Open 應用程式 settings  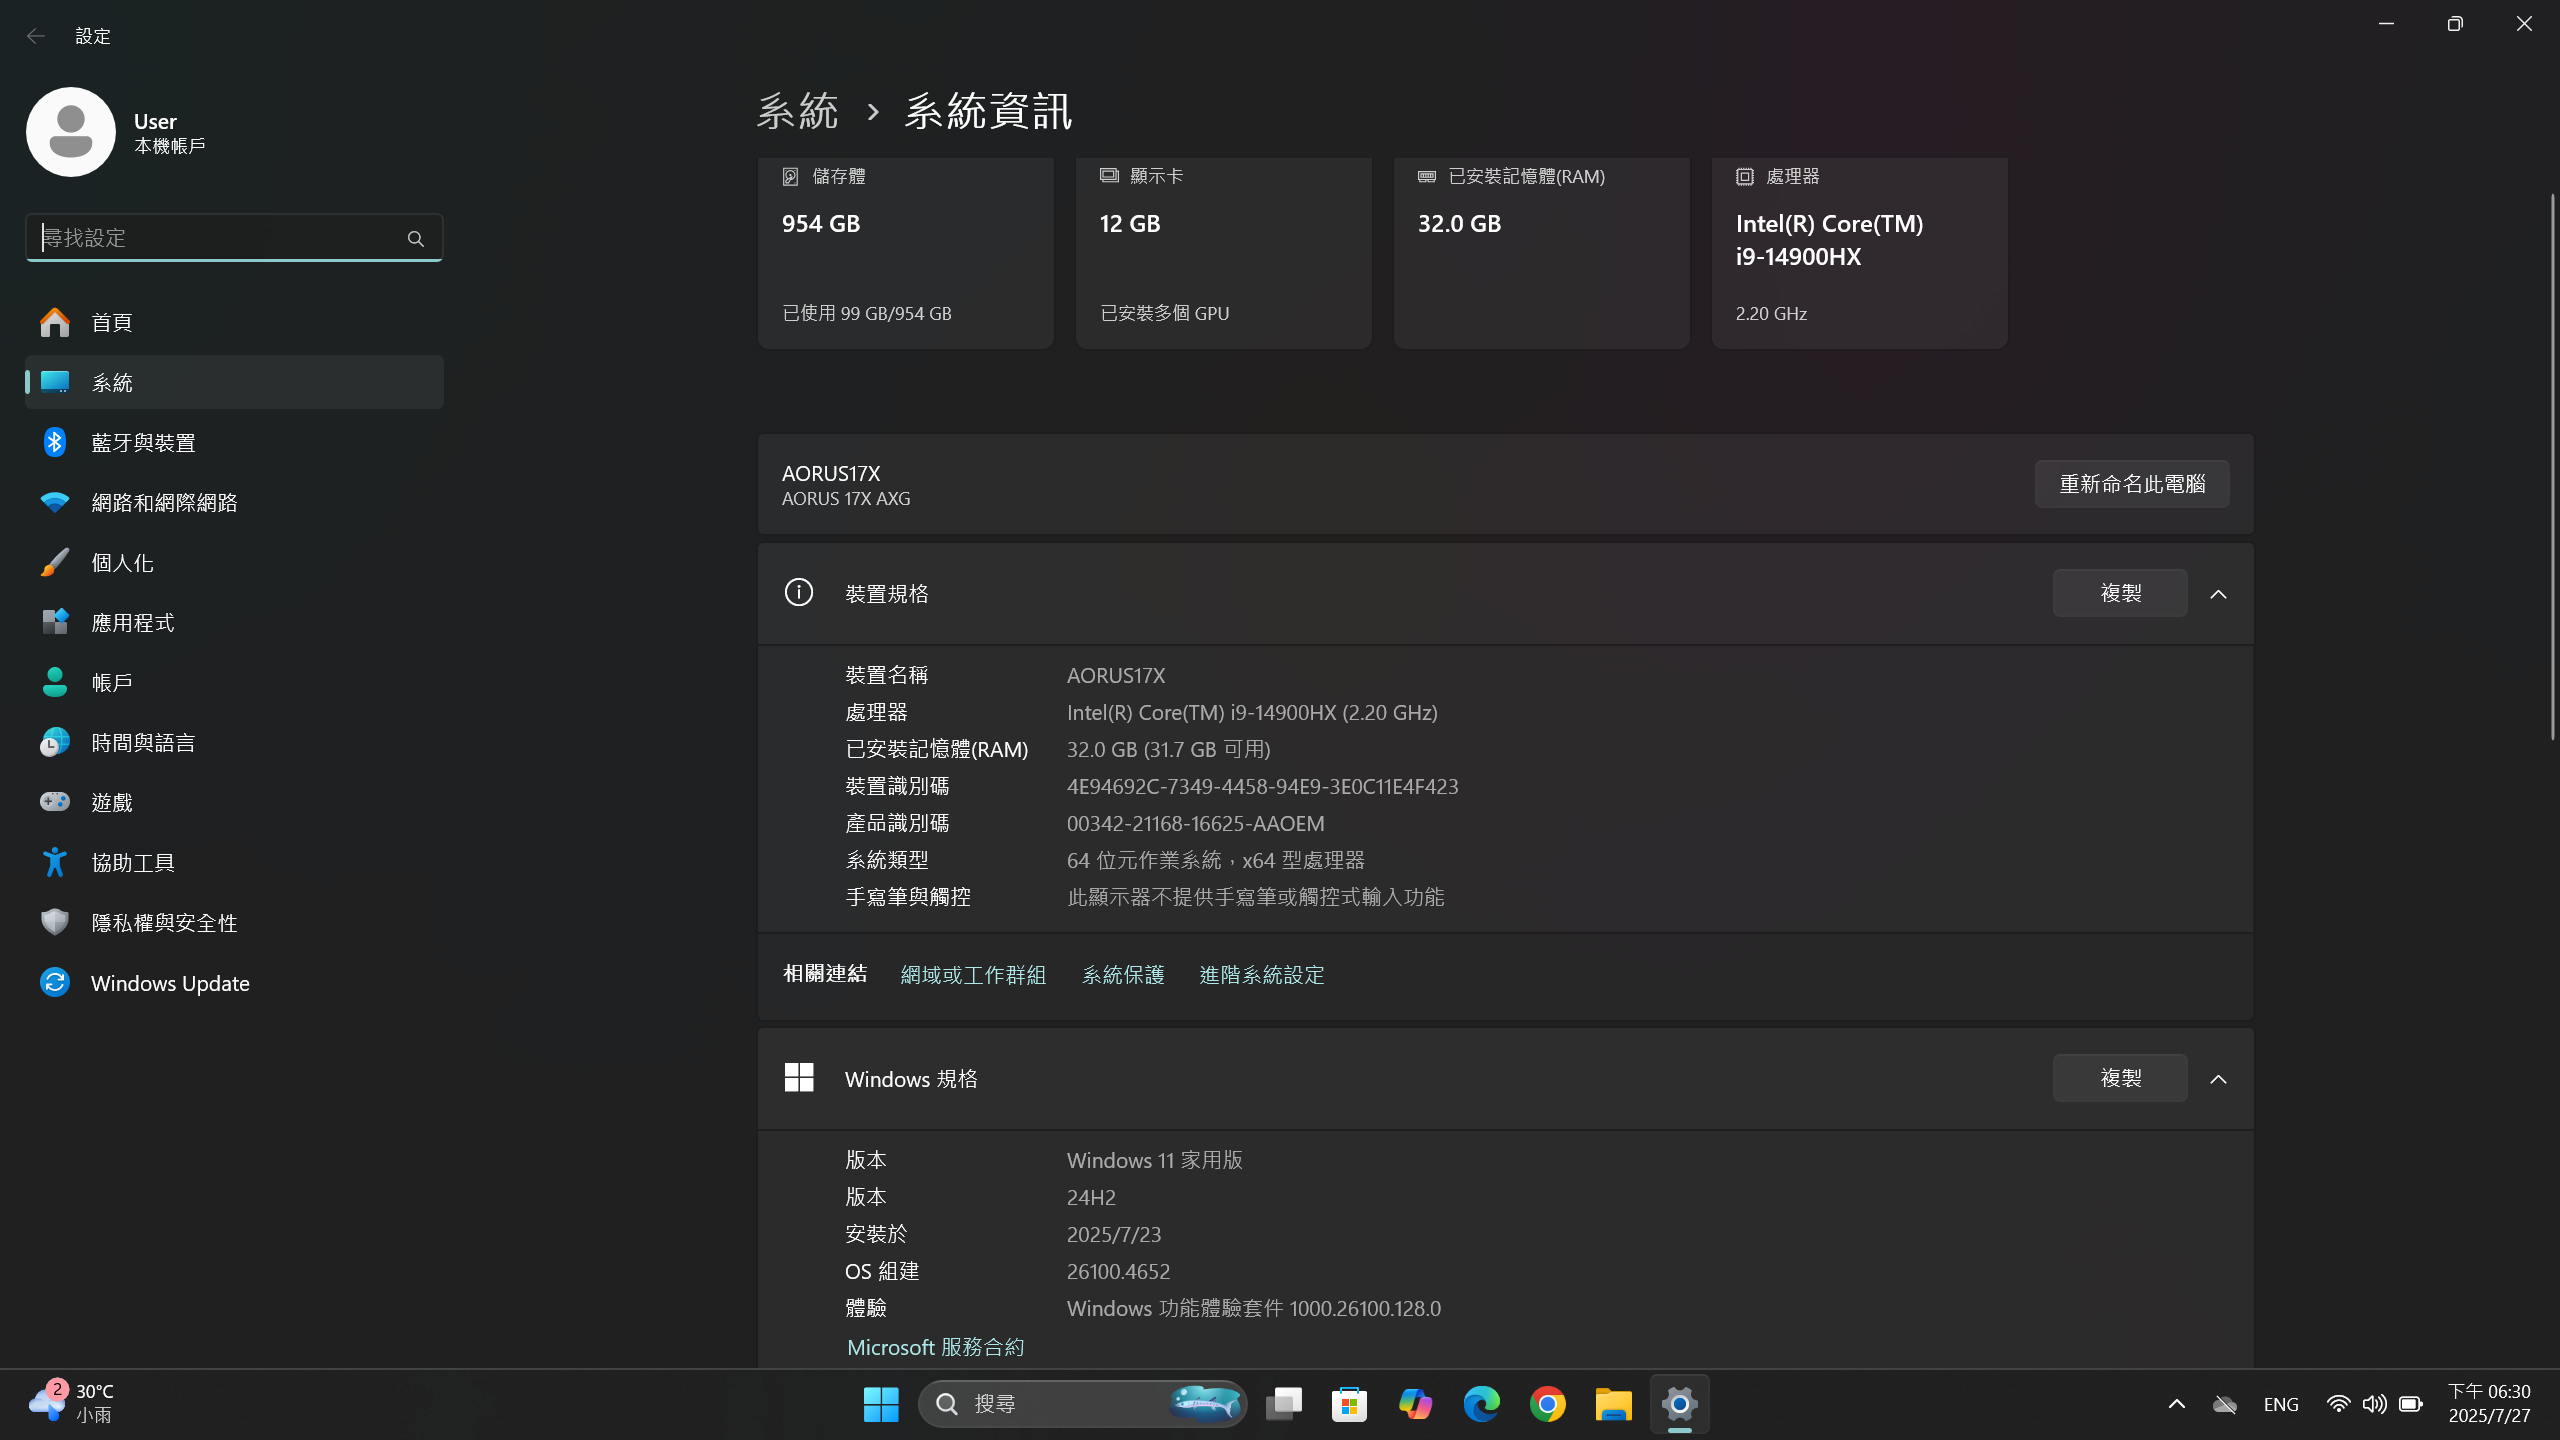point(234,622)
